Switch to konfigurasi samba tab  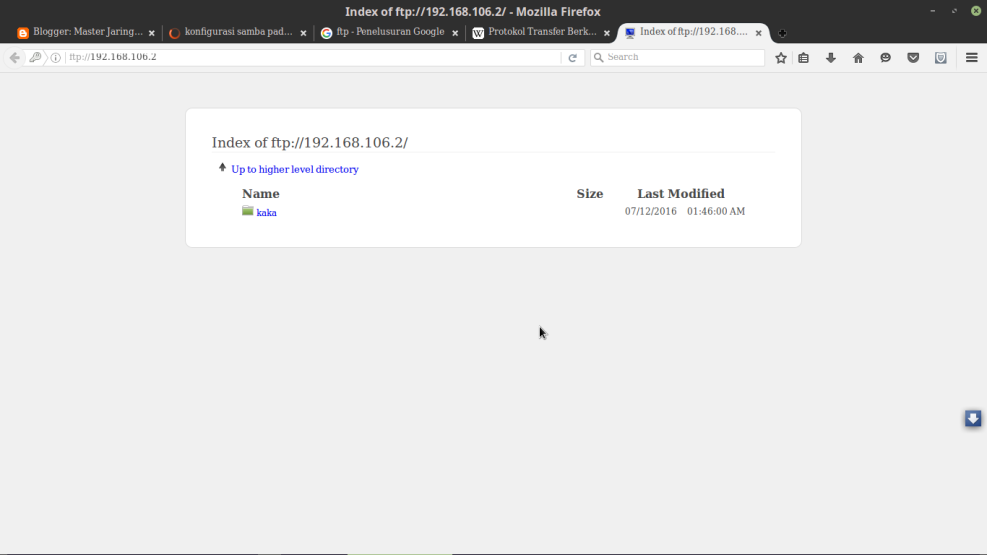click(x=236, y=32)
